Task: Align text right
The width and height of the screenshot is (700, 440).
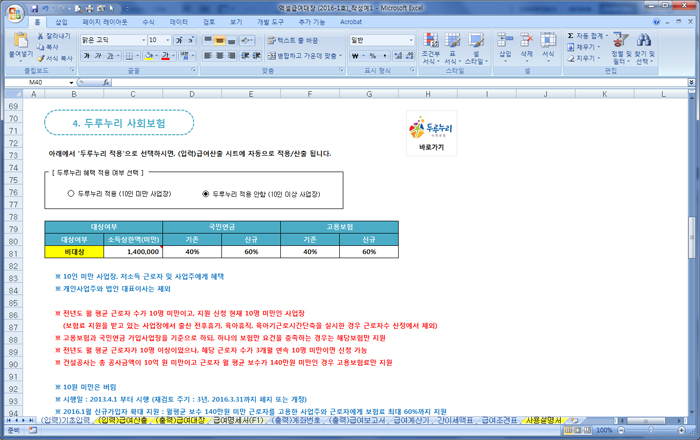Action: 231,56
